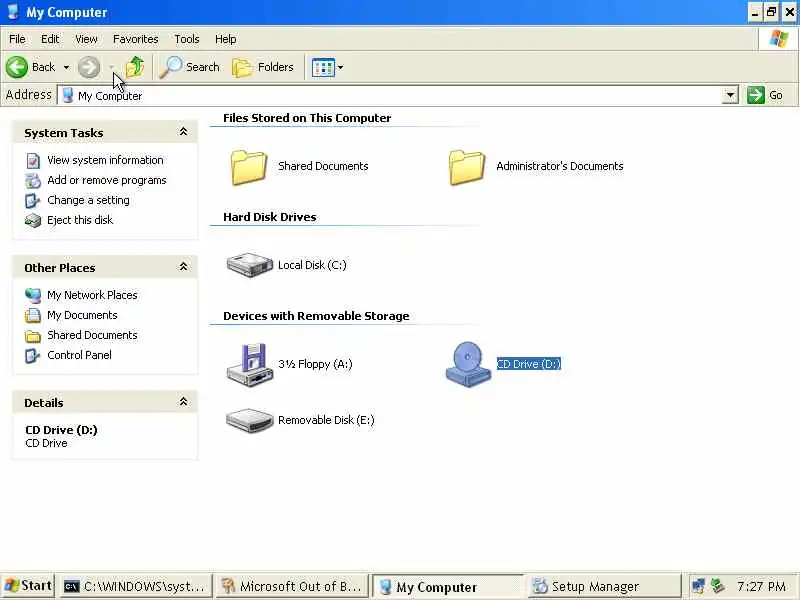Select the CD Drive (D:) label text
Viewport: 800px width, 600px height.
pyautogui.click(x=529, y=364)
